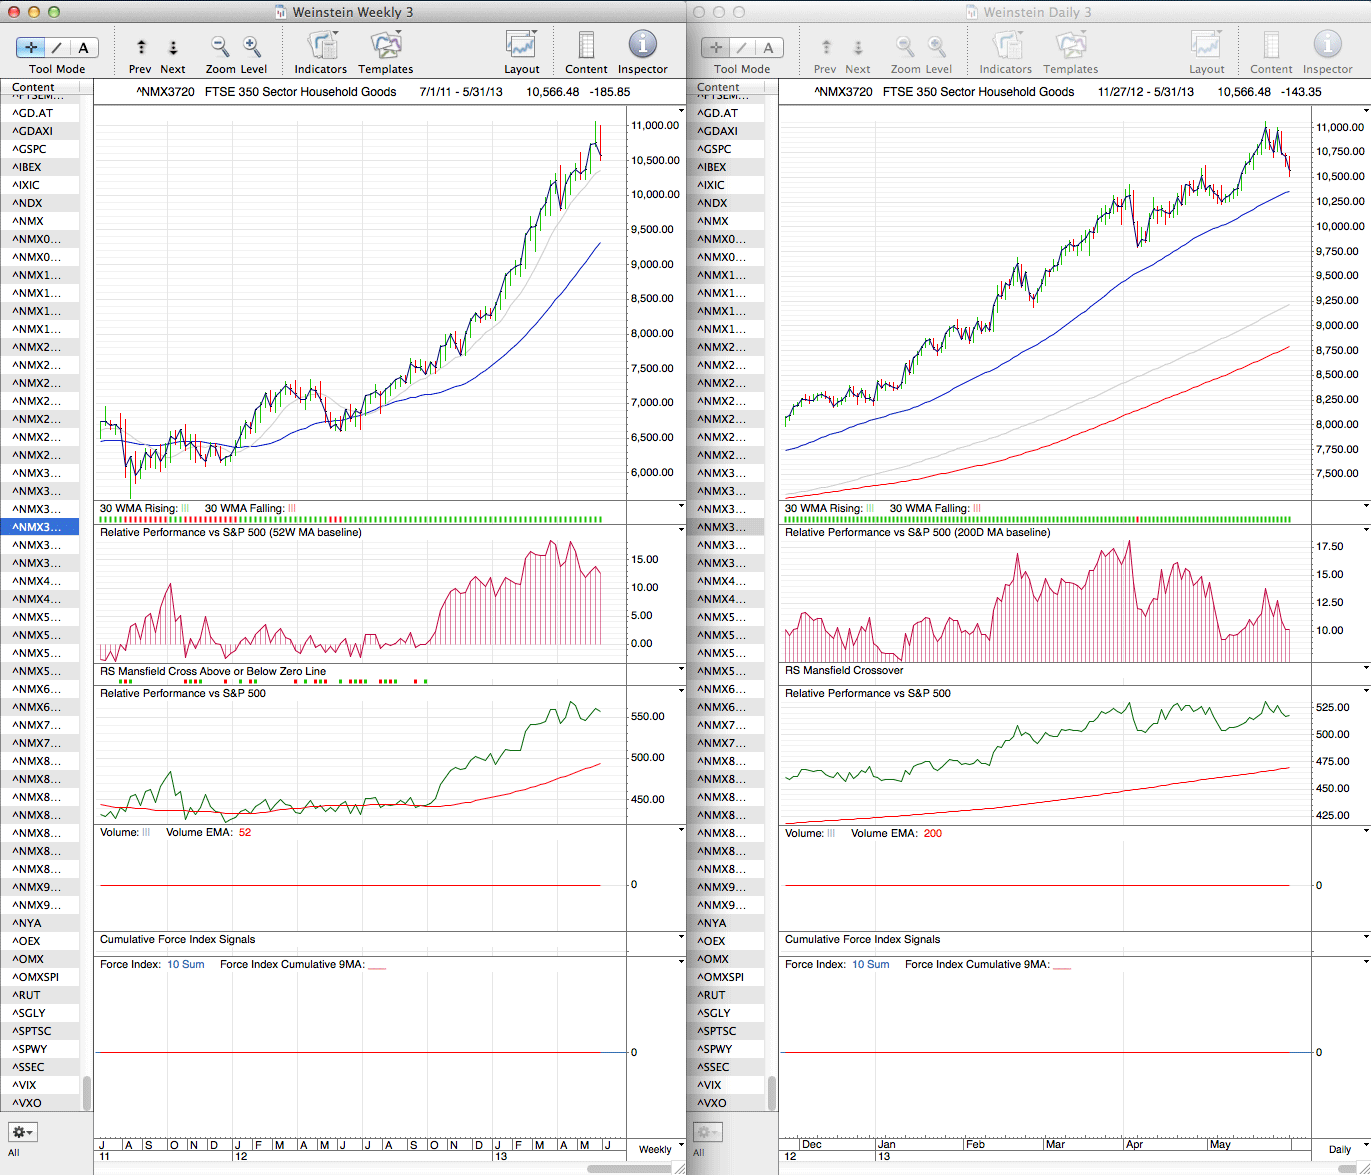
Task: Click the Zoom out magnifier in Weekly toolbar
Action: [x=220, y=46]
